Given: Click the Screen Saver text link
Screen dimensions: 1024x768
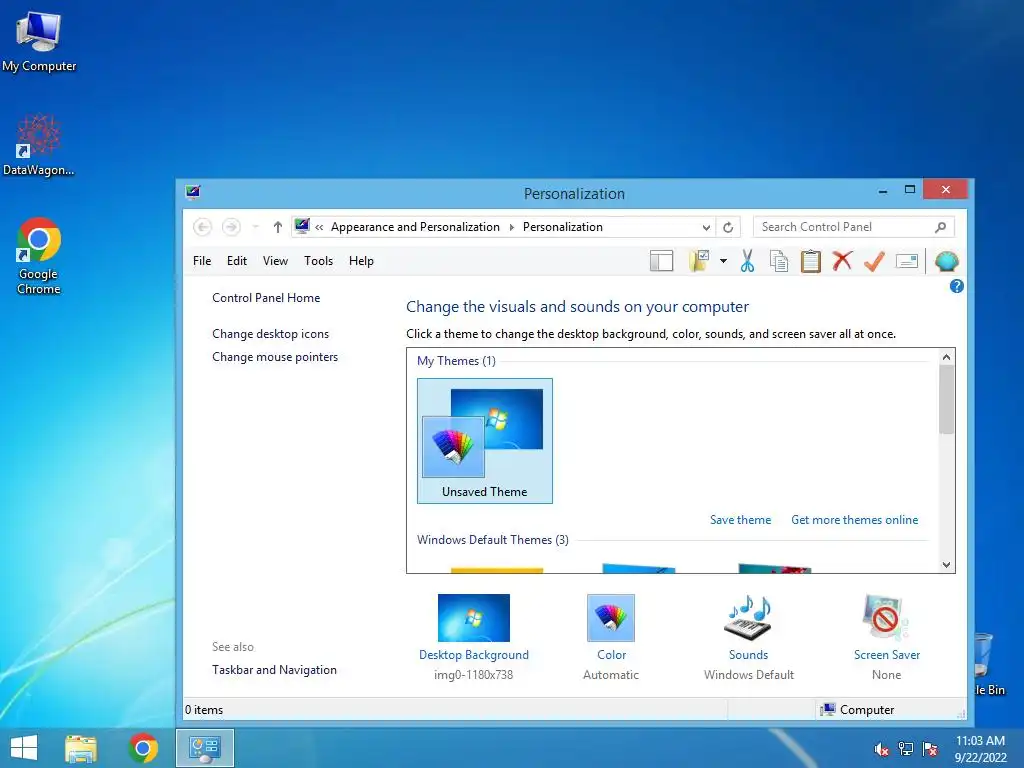Looking at the screenshot, I should tap(886, 655).
